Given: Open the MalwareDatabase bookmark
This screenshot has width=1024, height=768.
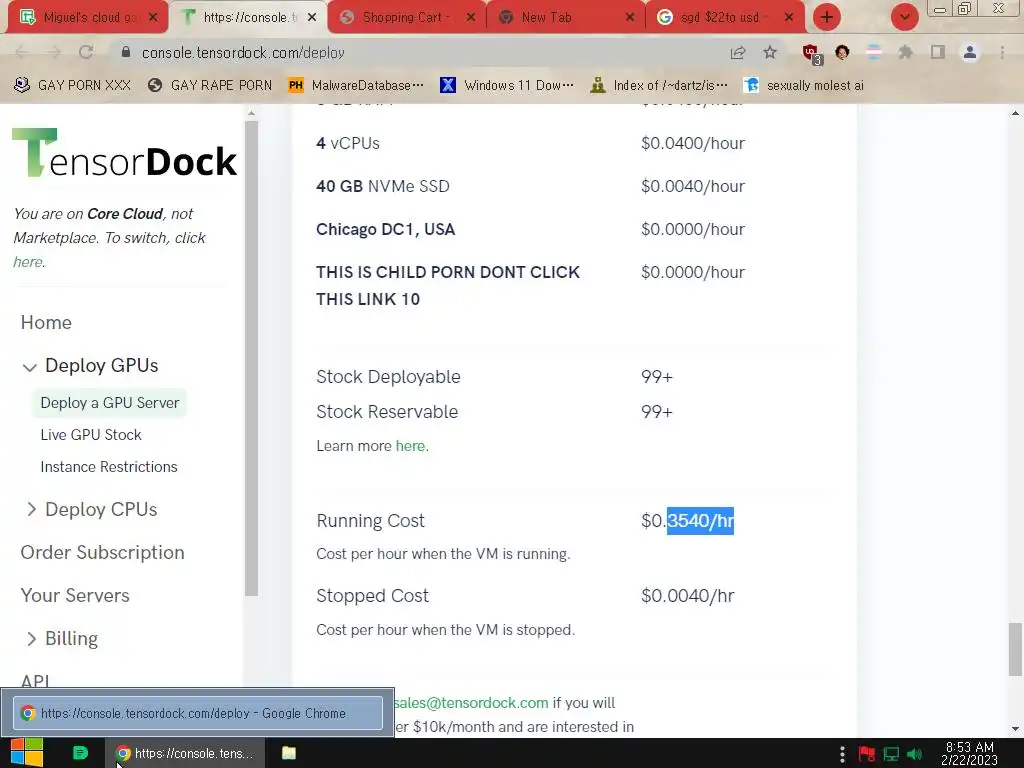Looking at the screenshot, I should [355, 86].
